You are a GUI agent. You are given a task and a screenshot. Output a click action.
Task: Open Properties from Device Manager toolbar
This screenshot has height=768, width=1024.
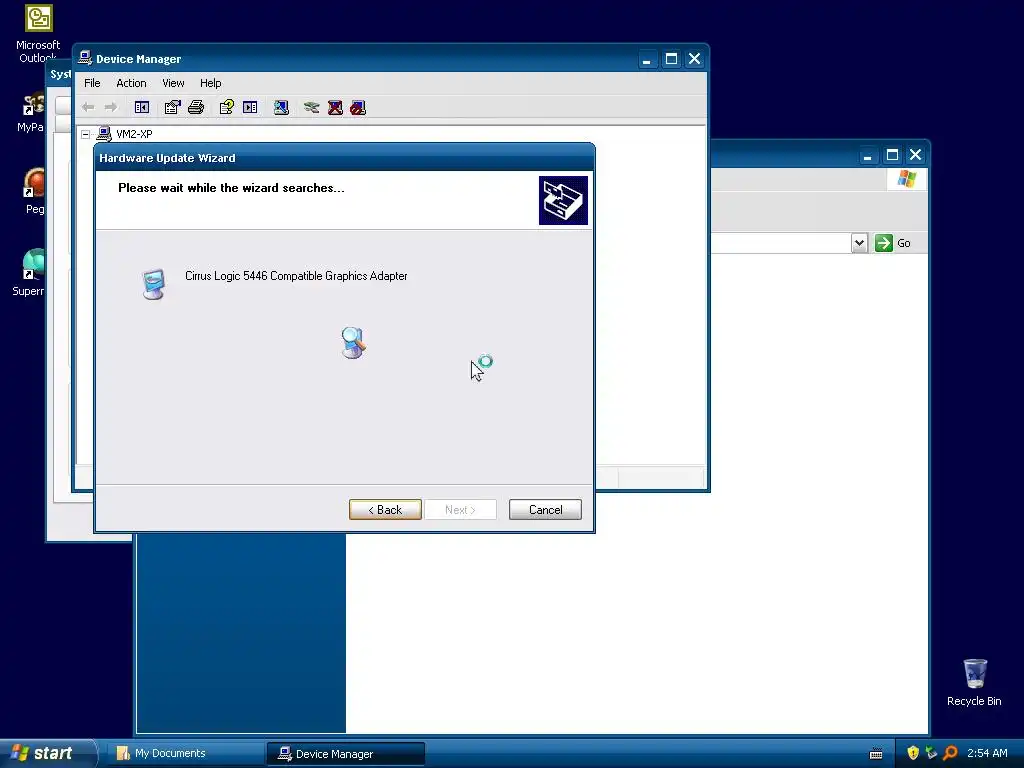point(172,107)
